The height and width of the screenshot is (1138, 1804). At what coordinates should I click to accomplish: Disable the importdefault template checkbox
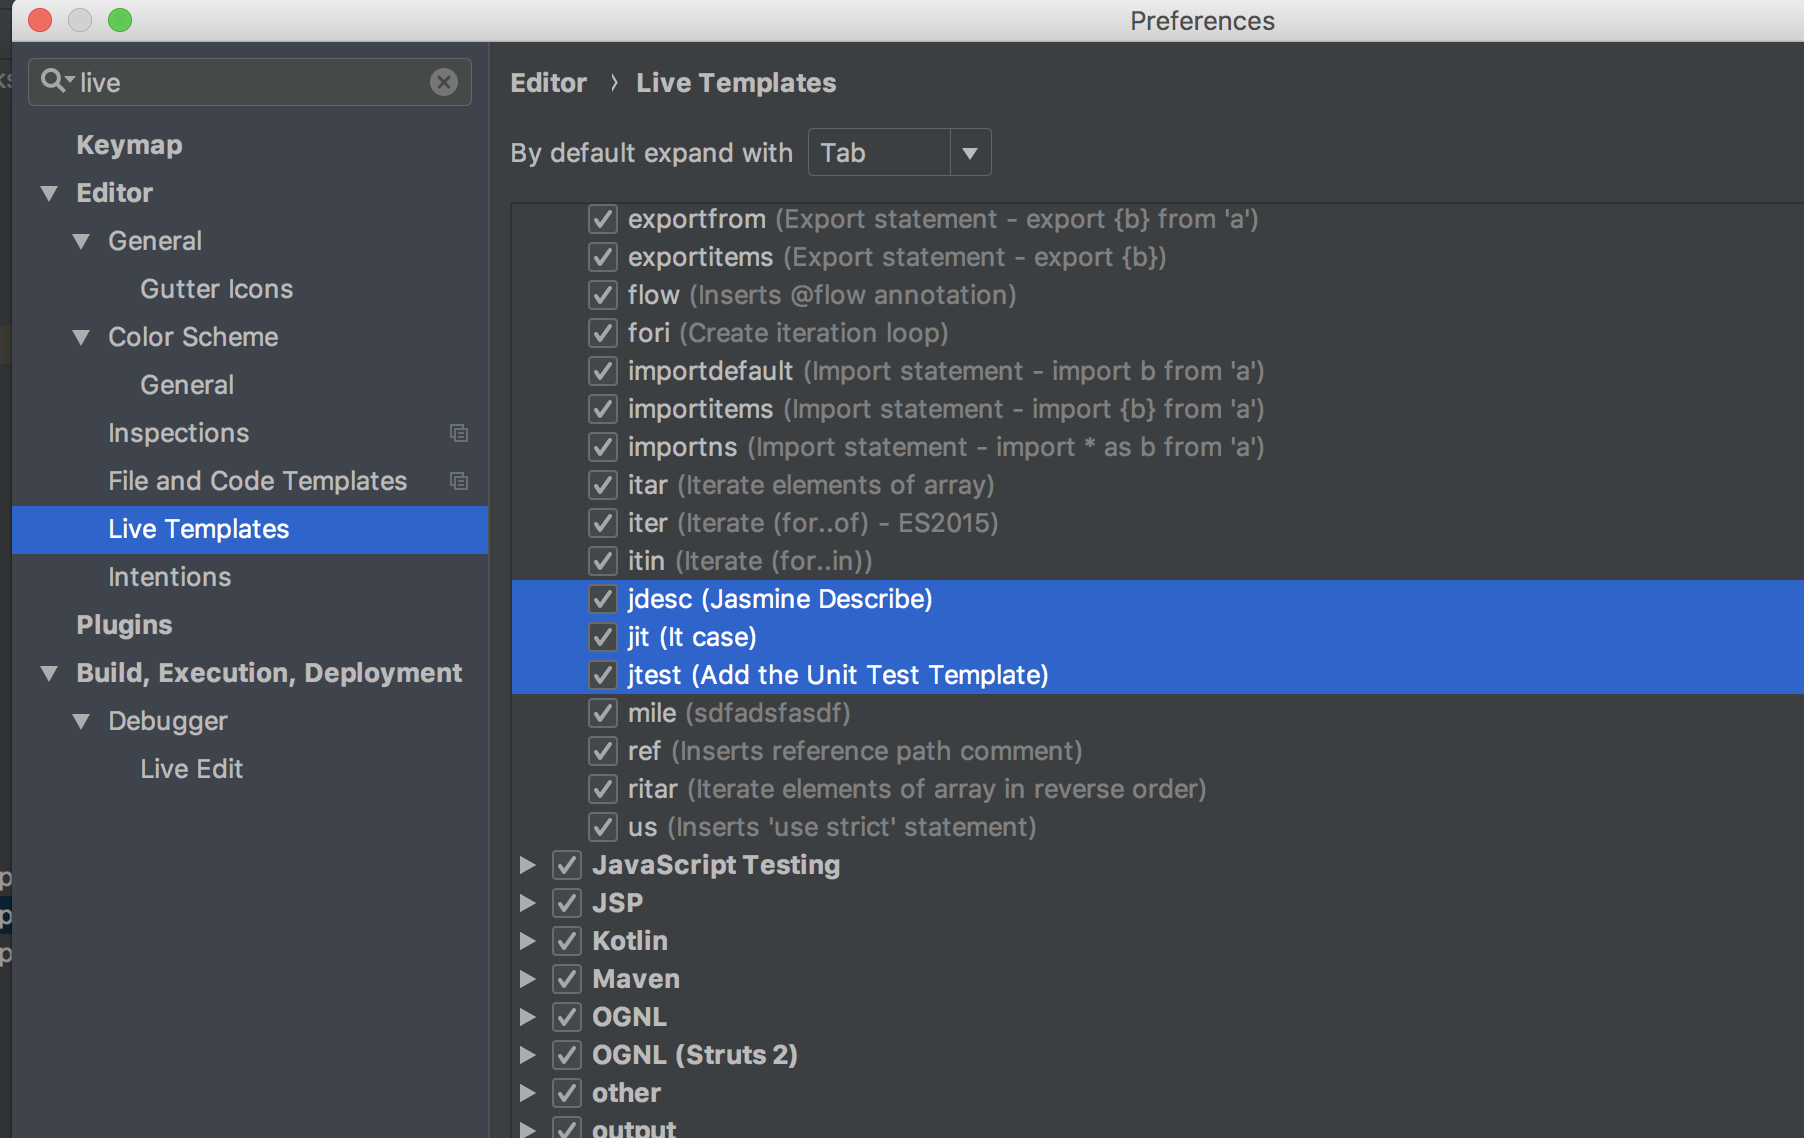tap(603, 371)
